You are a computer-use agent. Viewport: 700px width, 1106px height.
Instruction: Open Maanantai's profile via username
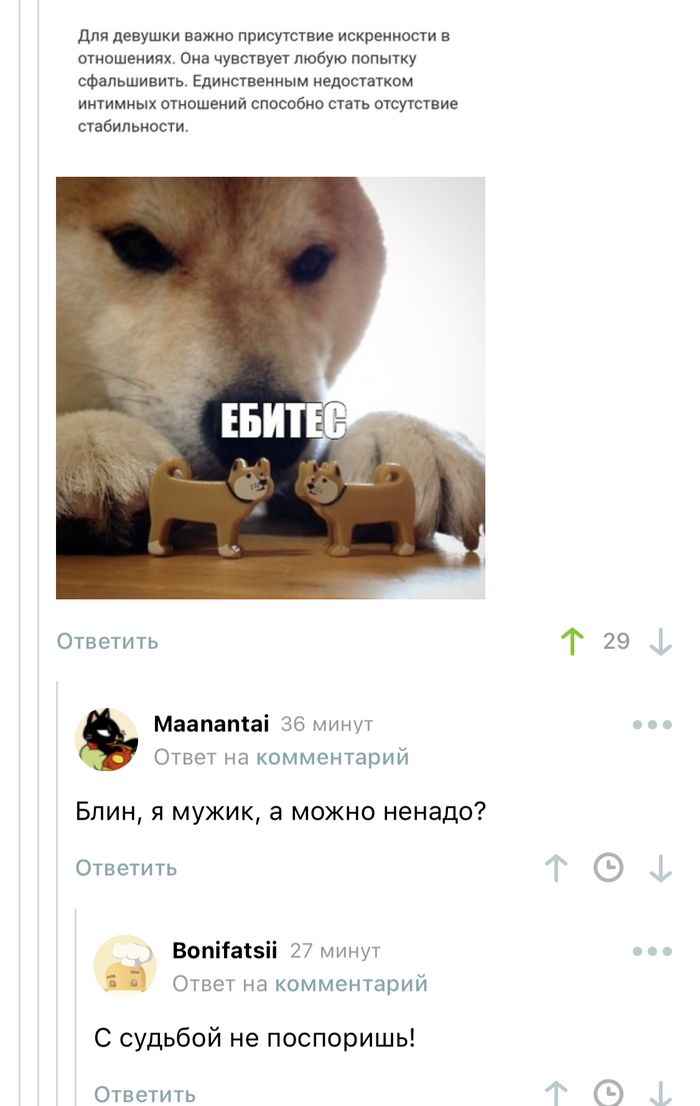coord(212,724)
